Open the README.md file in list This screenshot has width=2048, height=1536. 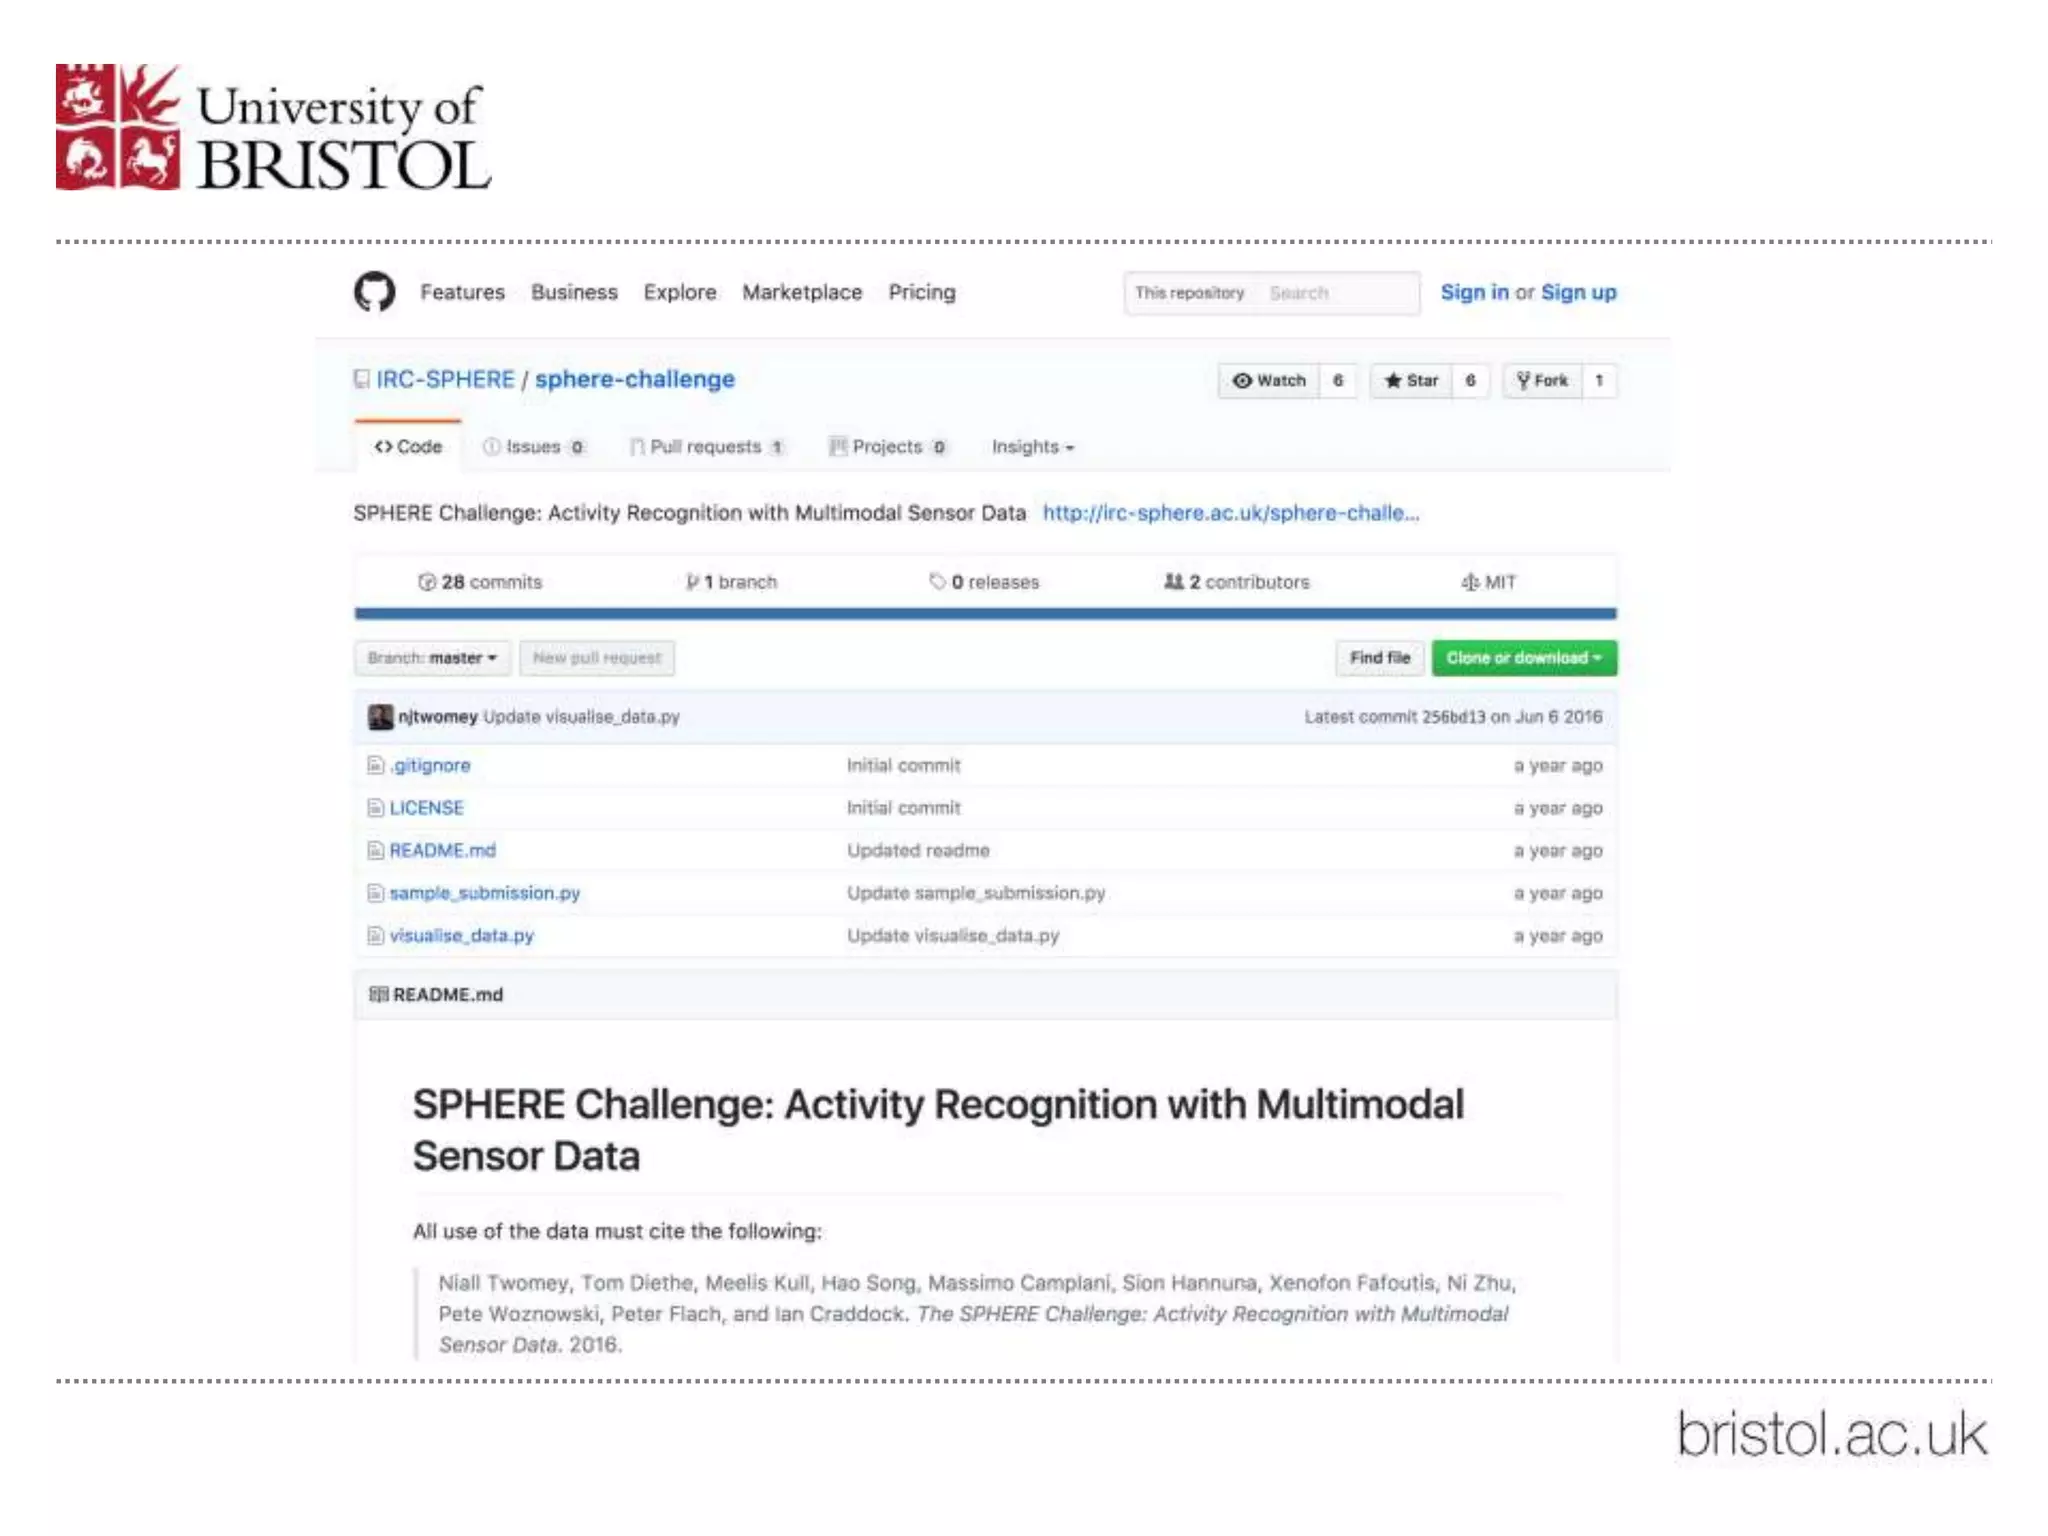[443, 850]
